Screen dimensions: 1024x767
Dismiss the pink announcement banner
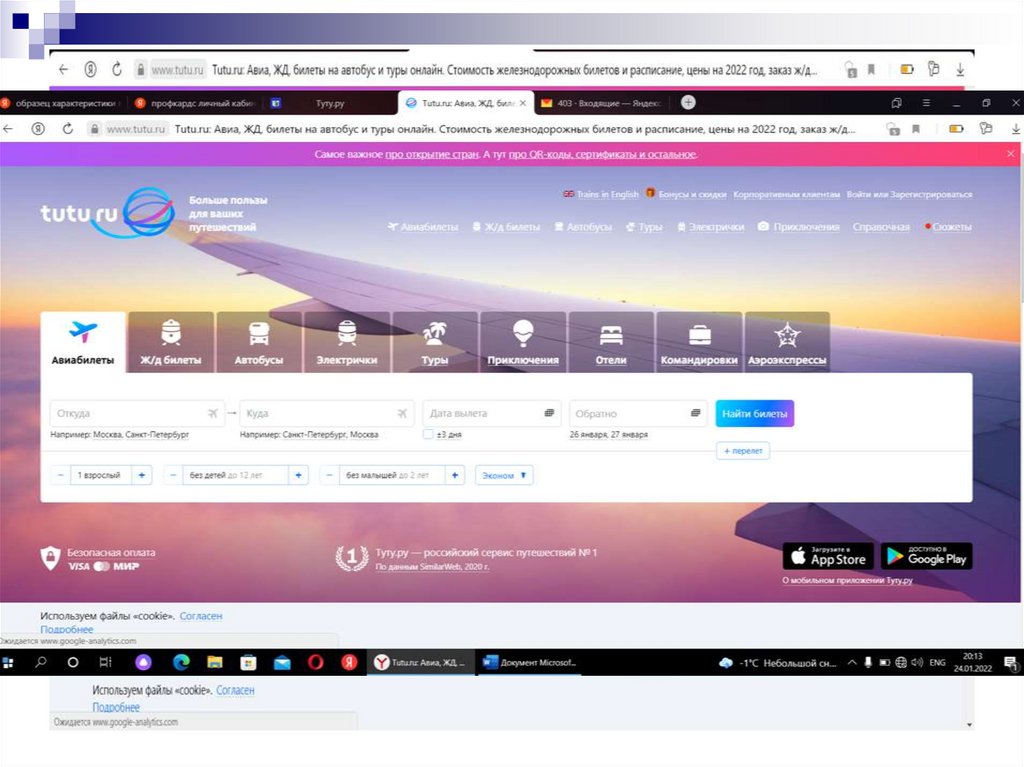pos(1010,154)
